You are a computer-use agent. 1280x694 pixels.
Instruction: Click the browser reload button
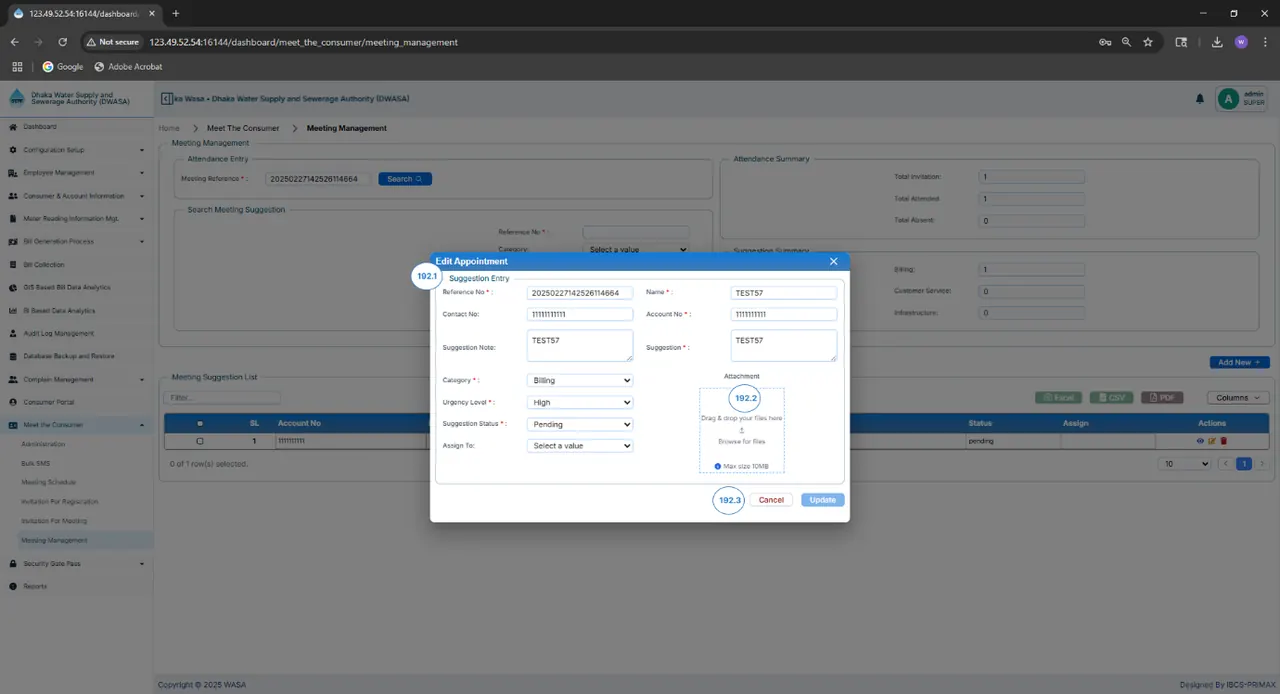(62, 42)
